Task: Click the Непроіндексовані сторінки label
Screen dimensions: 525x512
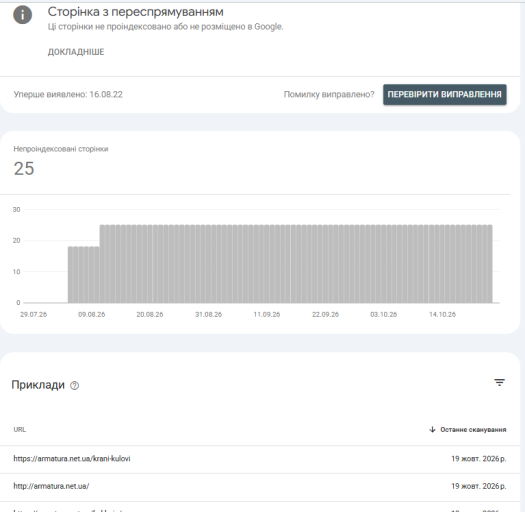Action: tap(61, 149)
